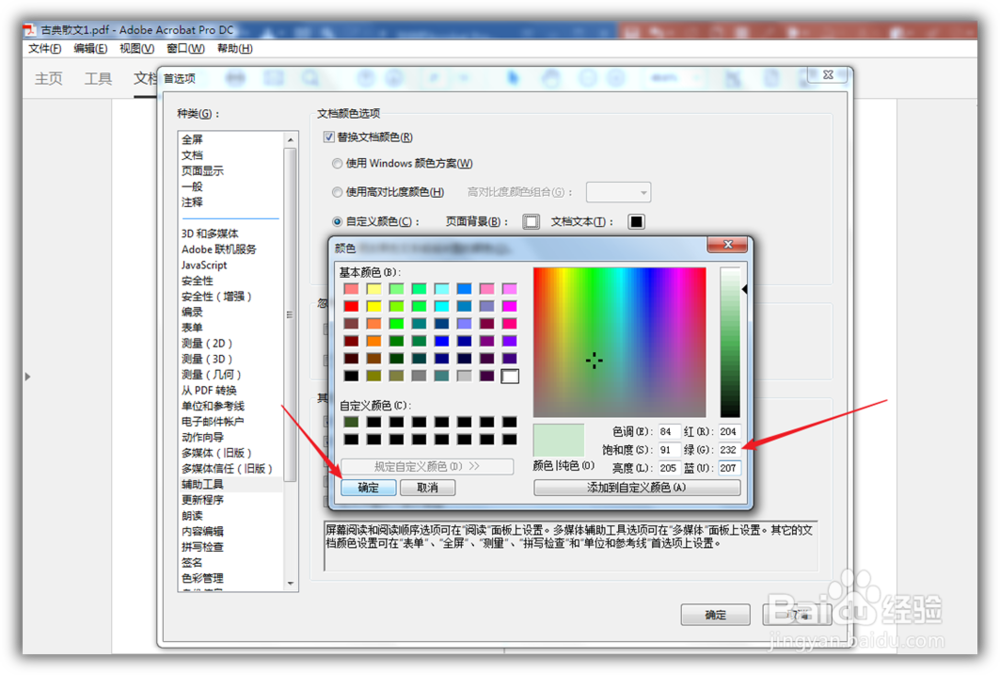Pick the black basic color swatch
The width and height of the screenshot is (1000, 675).
351,376
